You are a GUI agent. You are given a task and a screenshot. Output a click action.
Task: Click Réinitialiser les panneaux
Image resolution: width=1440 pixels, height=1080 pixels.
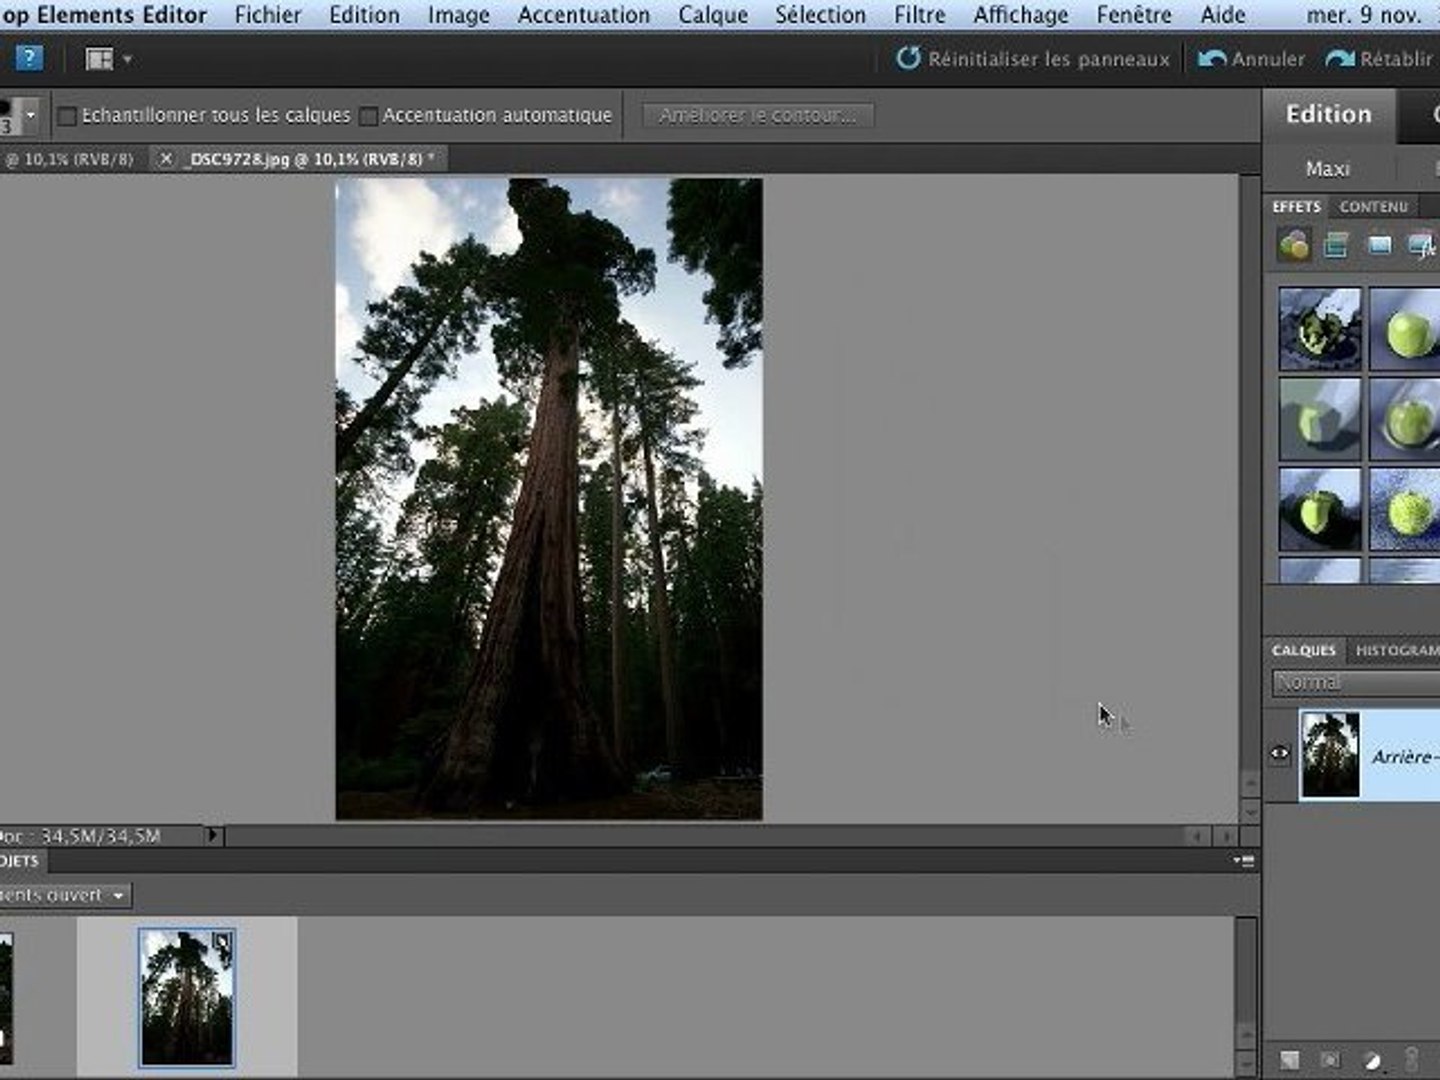coord(1033,59)
